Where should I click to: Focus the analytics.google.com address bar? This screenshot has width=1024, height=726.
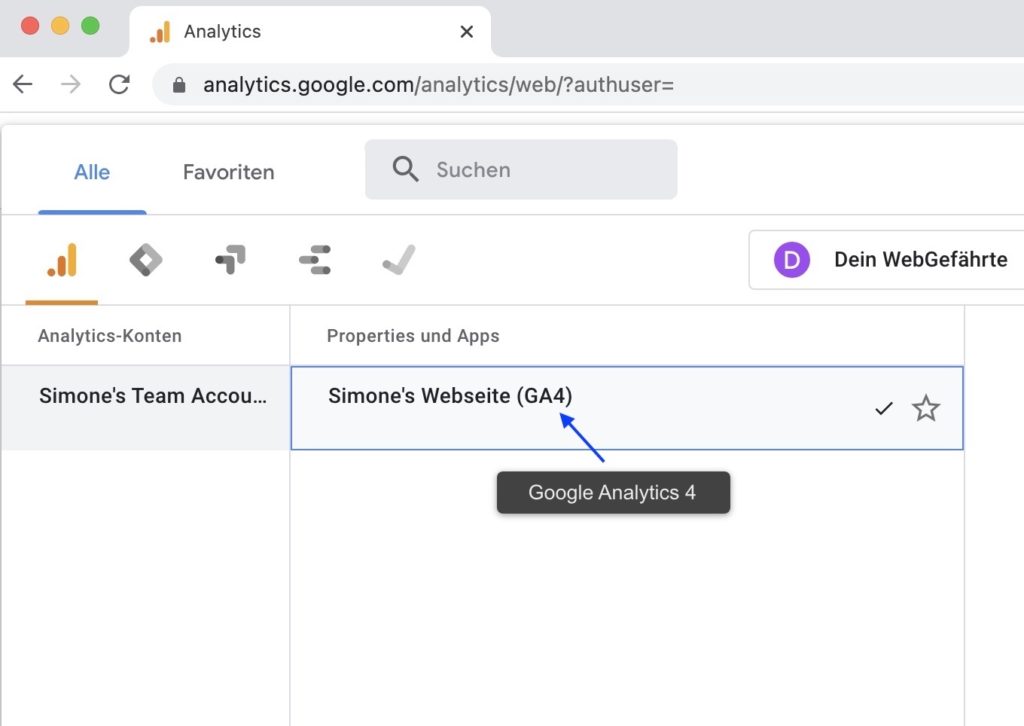[x=588, y=85]
